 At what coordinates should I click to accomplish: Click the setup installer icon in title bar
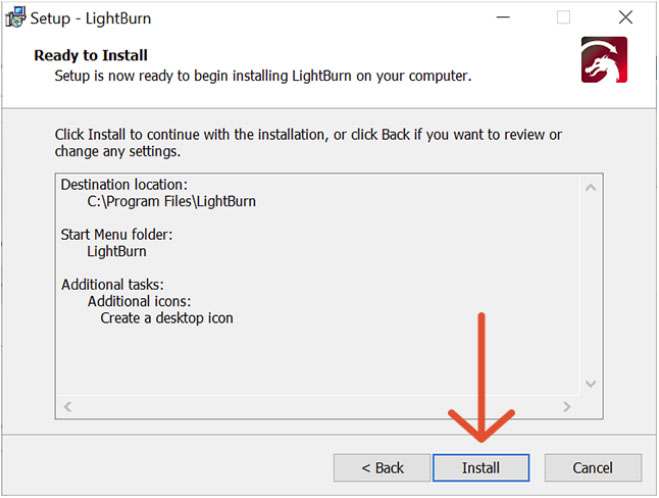[16, 18]
